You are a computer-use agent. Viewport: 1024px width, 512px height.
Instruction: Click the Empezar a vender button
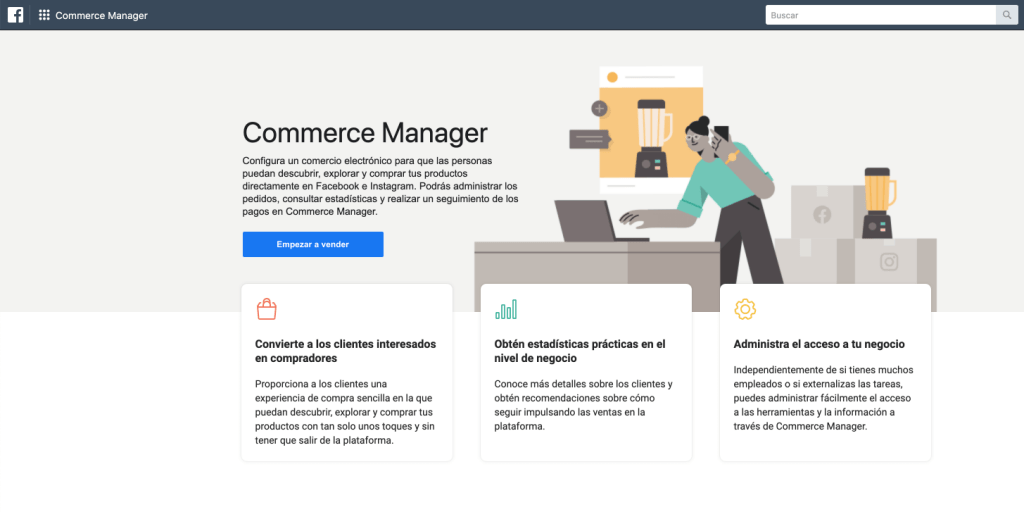click(313, 244)
